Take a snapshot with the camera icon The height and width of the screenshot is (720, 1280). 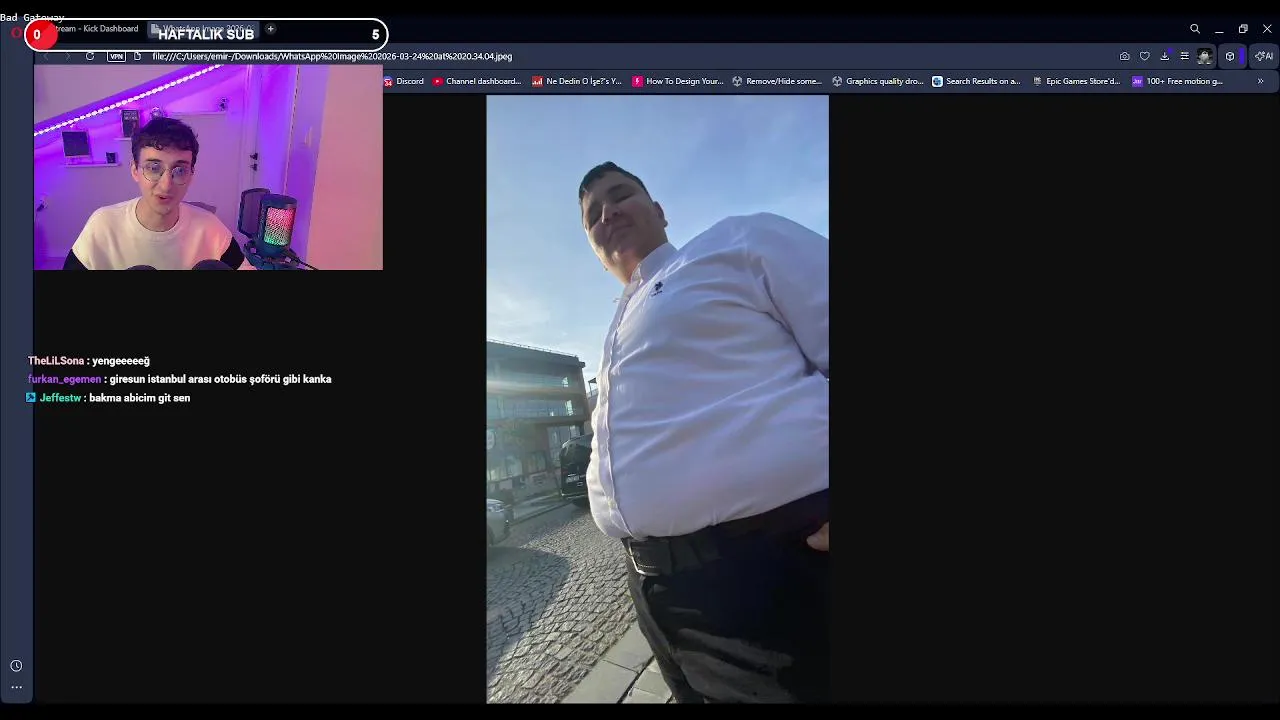click(x=1125, y=56)
